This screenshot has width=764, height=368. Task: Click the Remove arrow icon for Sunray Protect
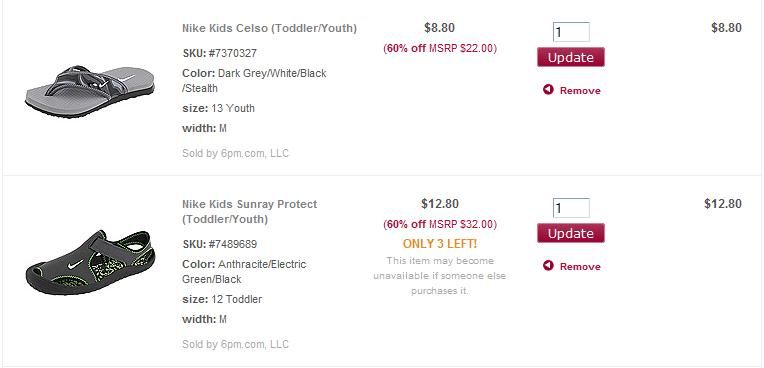click(x=548, y=266)
